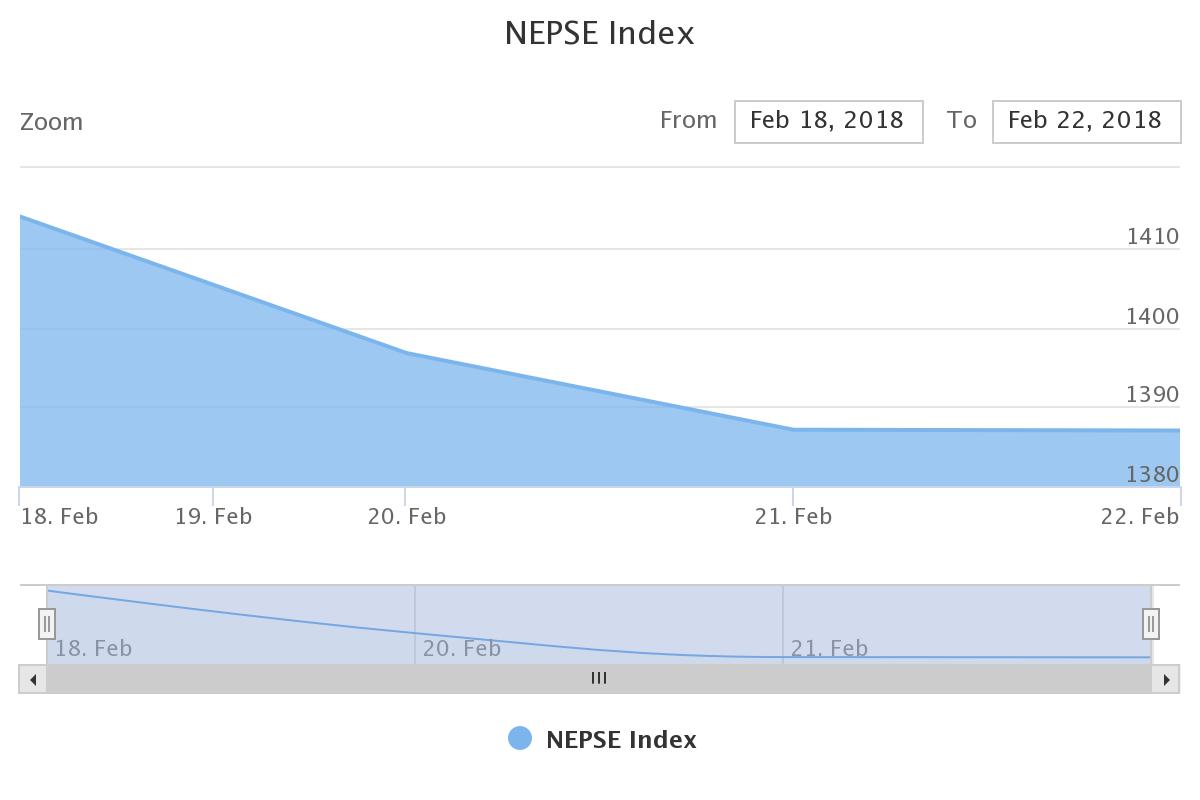Grab the right navigator range handle

coord(1151,624)
